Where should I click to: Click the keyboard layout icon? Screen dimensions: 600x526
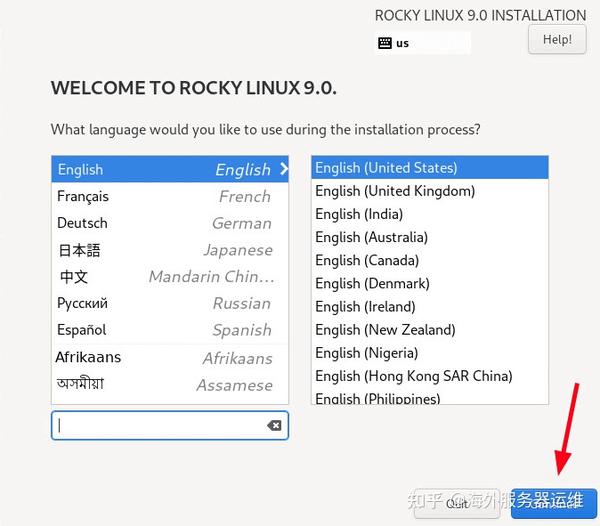pyautogui.click(x=385, y=43)
